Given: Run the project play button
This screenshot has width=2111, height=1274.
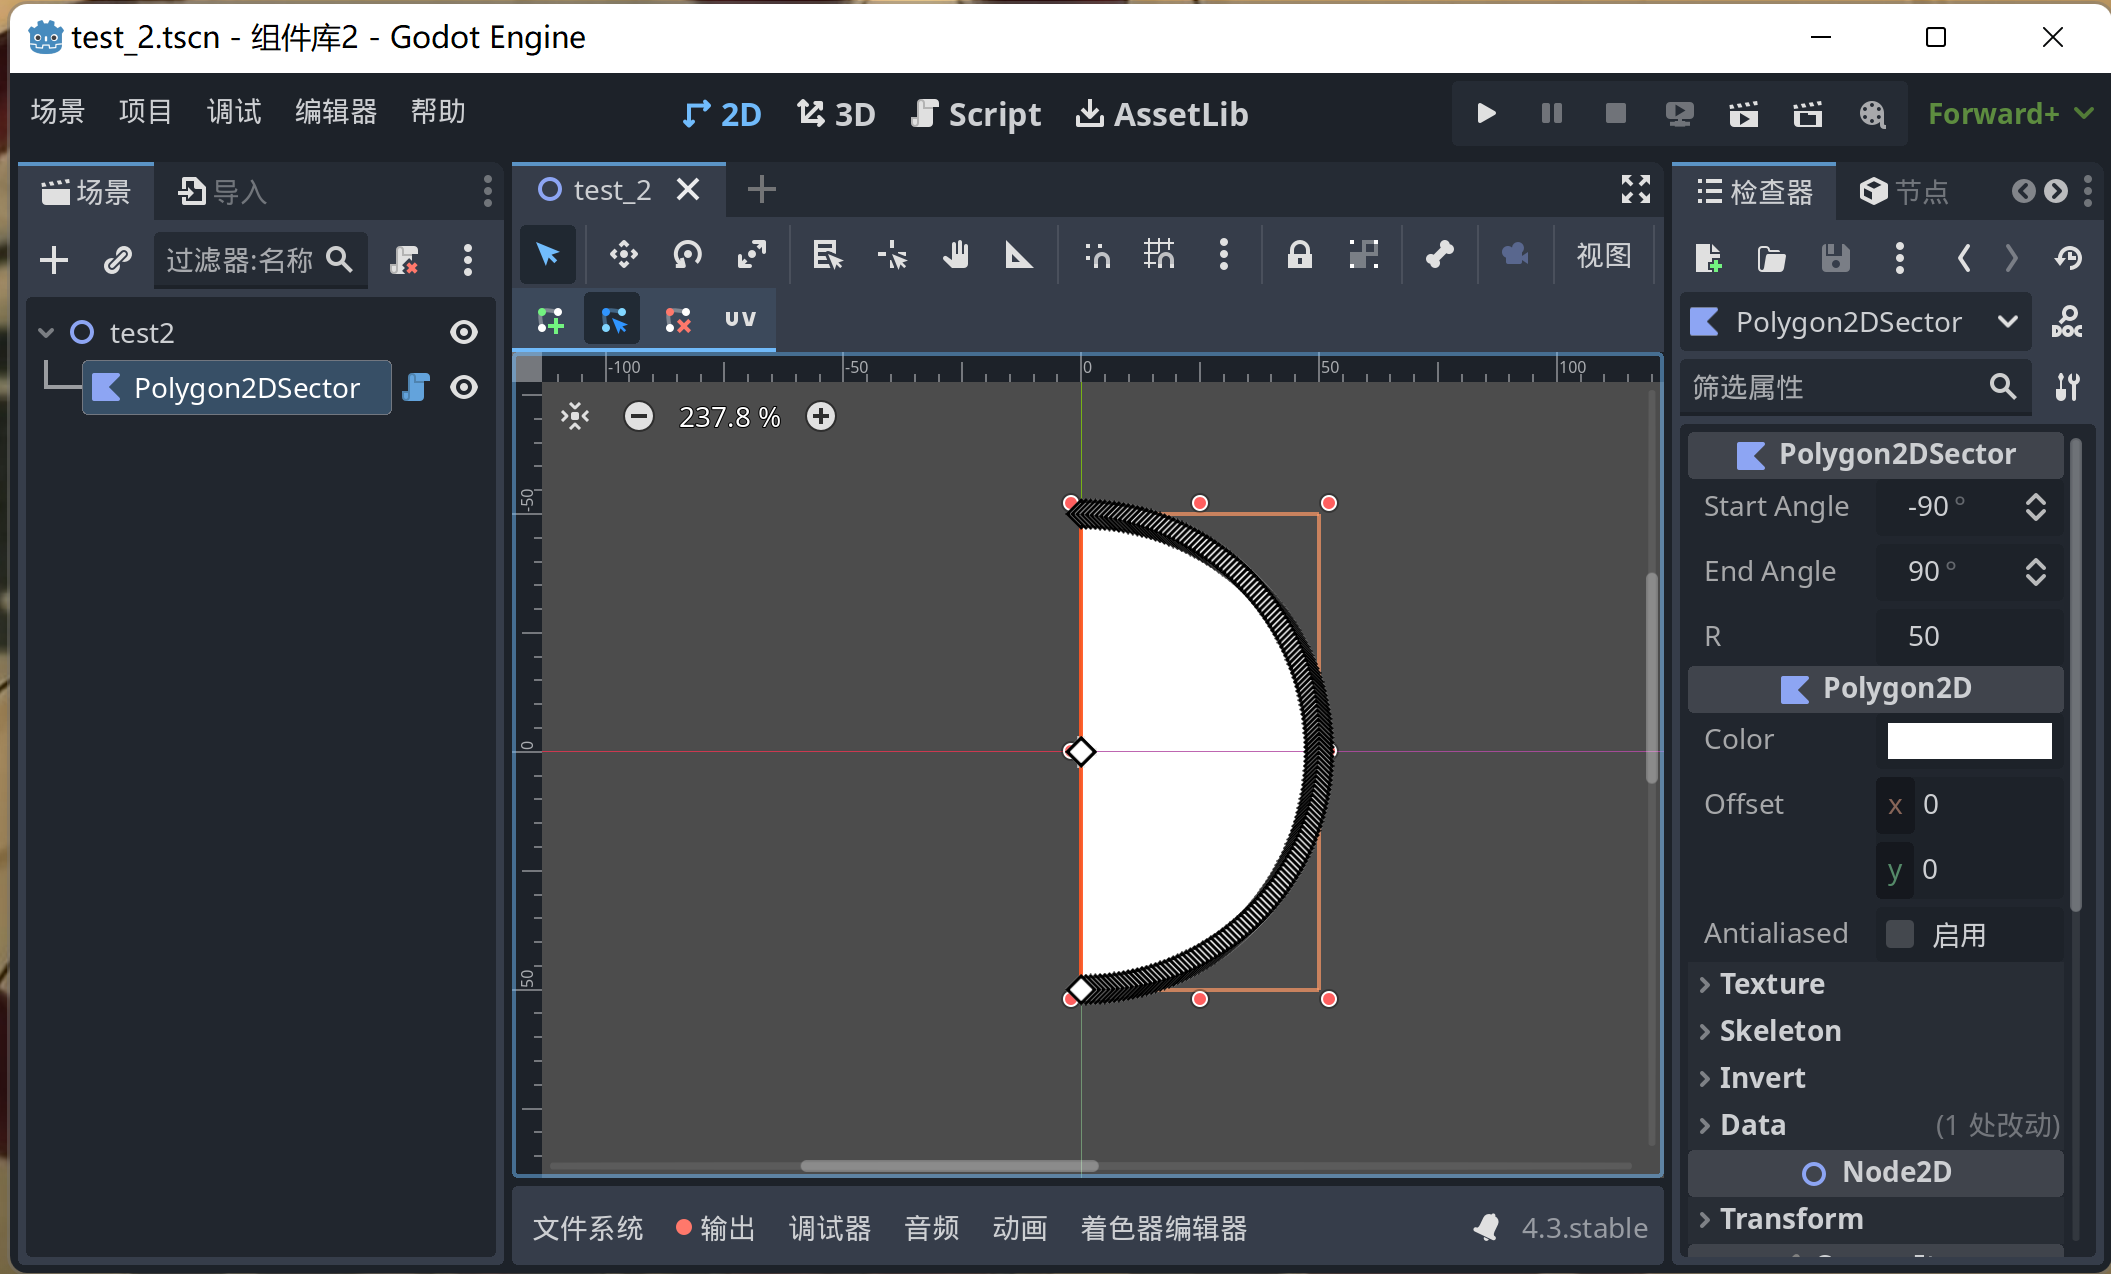Looking at the screenshot, I should [1486, 113].
